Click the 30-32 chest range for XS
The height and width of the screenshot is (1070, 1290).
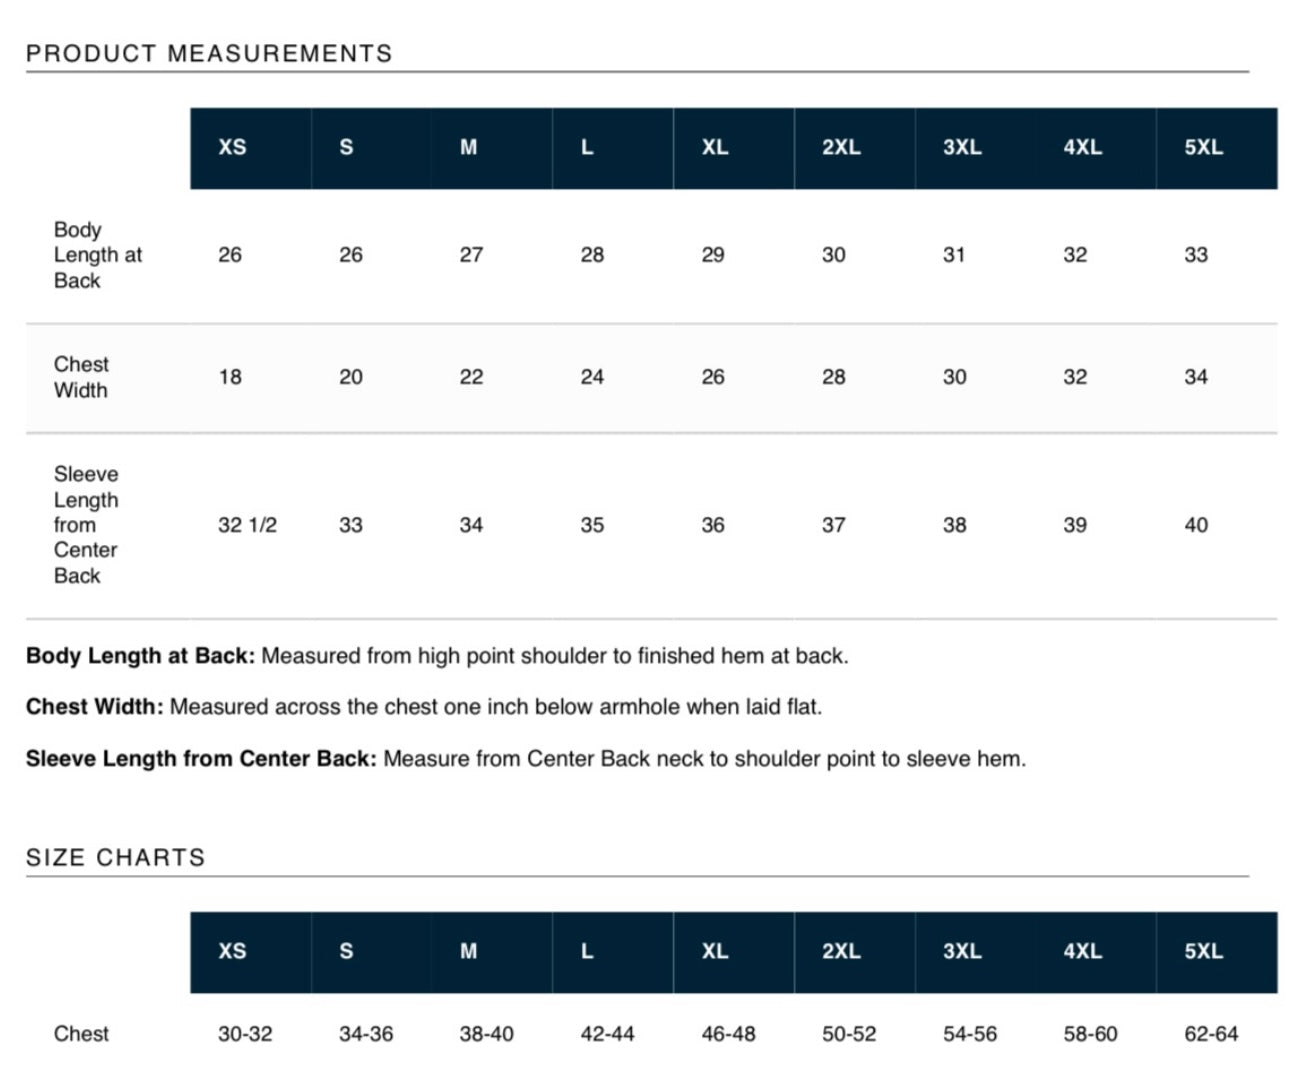coord(245,1034)
